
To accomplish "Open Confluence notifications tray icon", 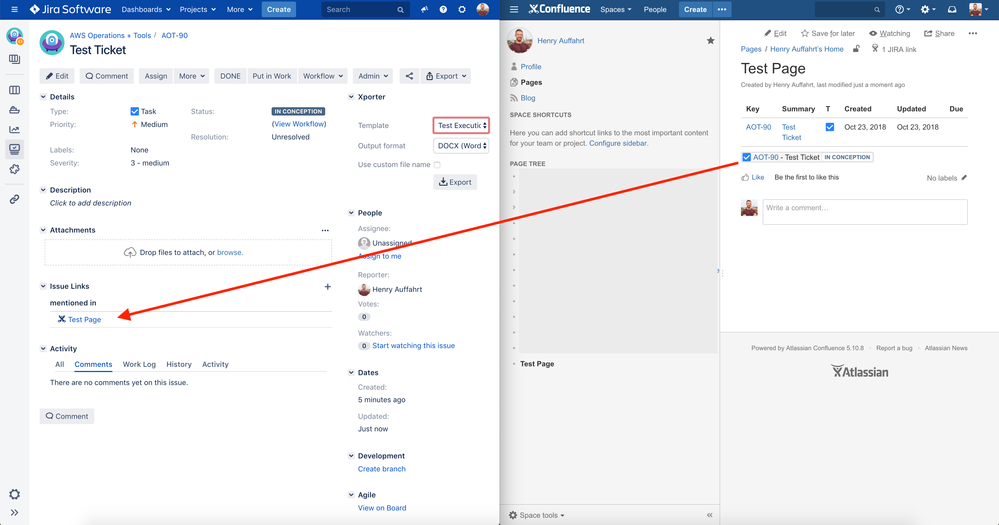I will [x=952, y=10].
